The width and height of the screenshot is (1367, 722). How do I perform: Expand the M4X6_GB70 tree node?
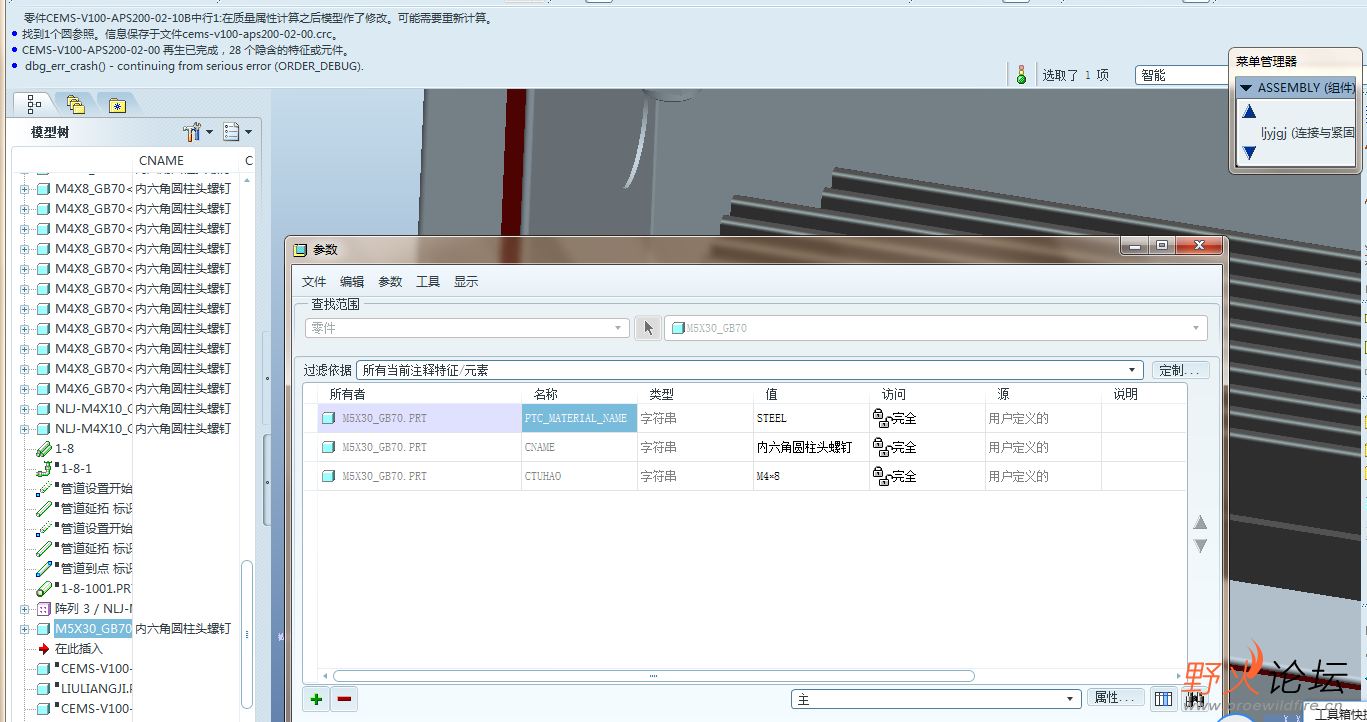[24, 388]
